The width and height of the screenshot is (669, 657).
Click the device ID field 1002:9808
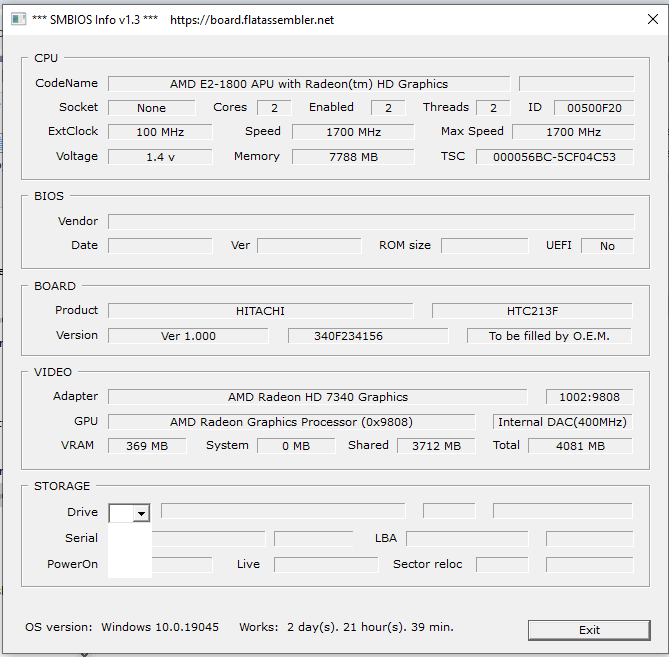[x=589, y=397]
